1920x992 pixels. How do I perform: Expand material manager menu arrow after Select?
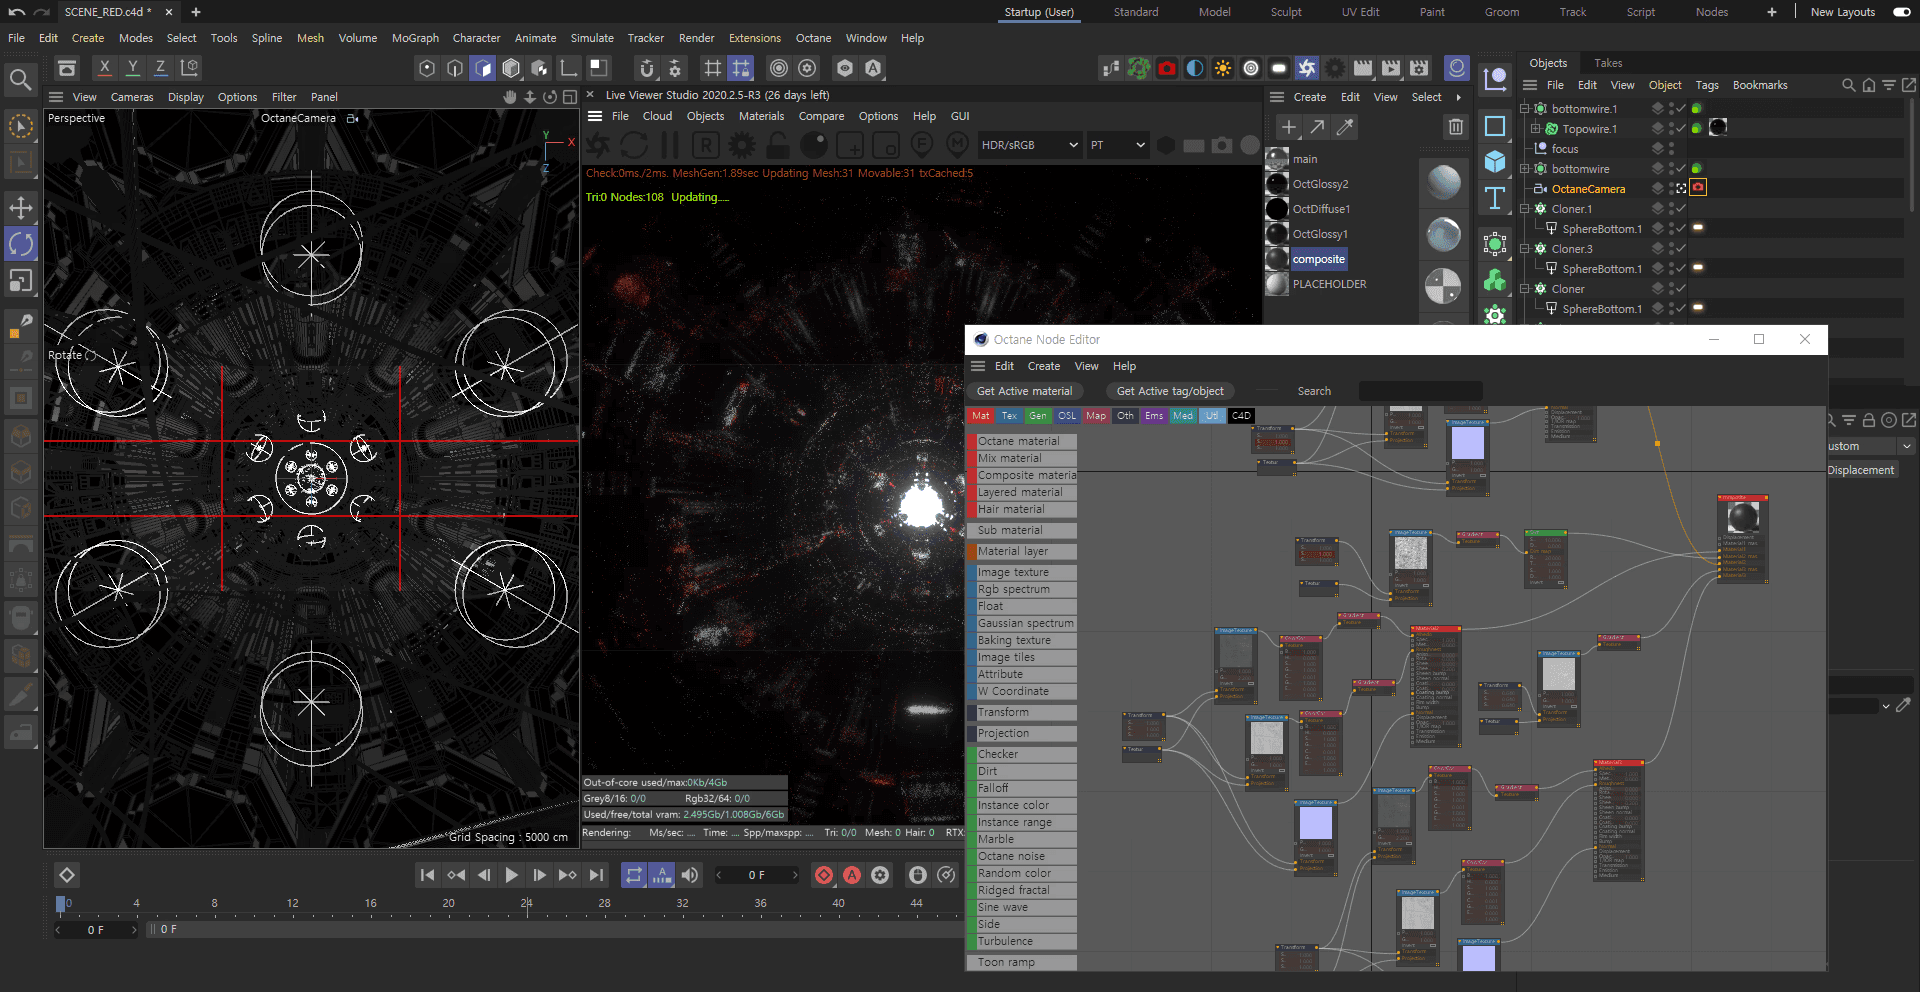pyautogui.click(x=1458, y=97)
